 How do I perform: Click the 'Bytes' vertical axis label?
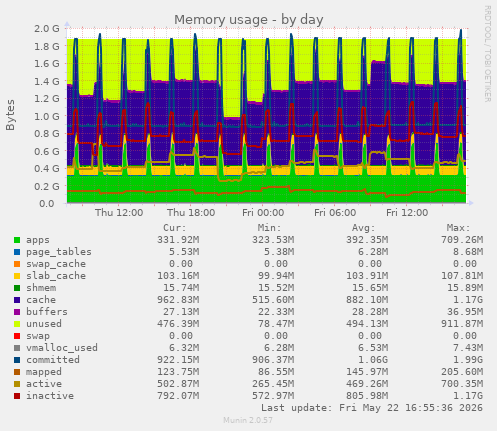click(x=10, y=115)
